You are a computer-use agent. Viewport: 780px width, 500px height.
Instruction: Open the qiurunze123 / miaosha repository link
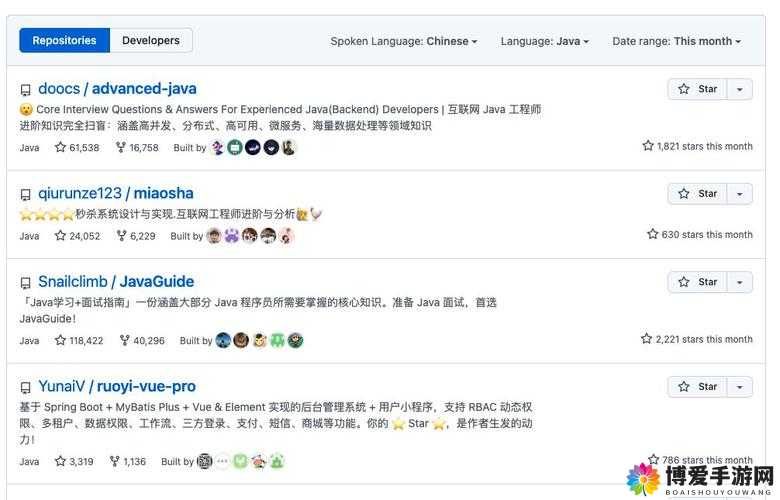[x=116, y=193]
